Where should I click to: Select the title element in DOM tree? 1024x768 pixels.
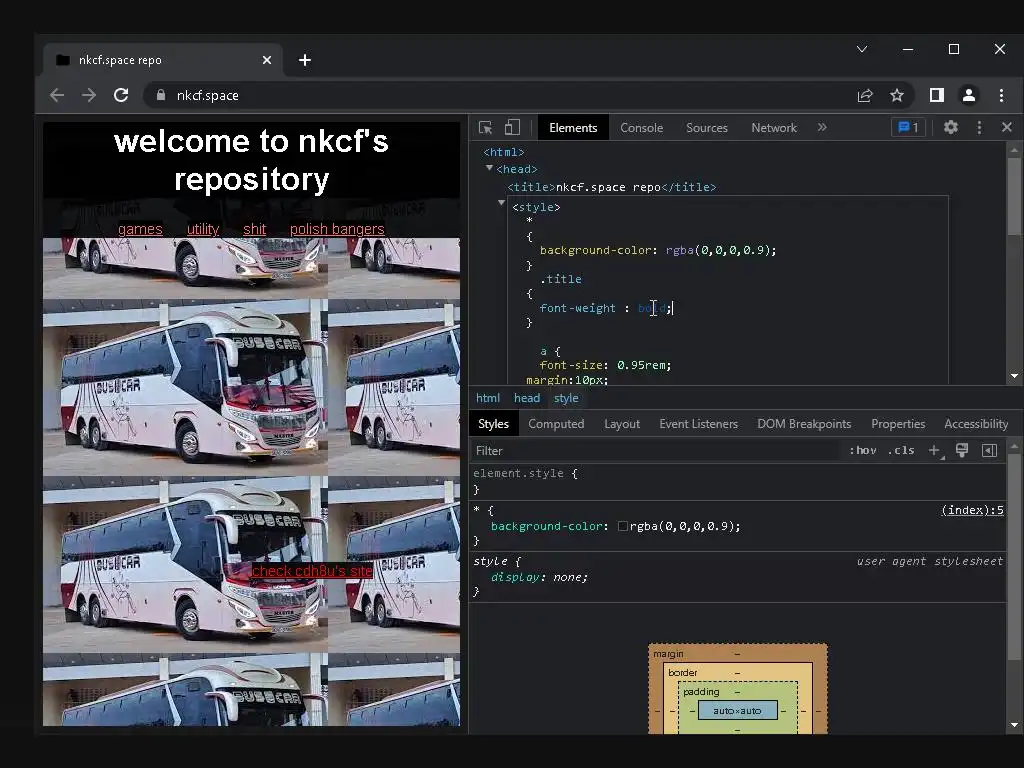click(x=611, y=187)
